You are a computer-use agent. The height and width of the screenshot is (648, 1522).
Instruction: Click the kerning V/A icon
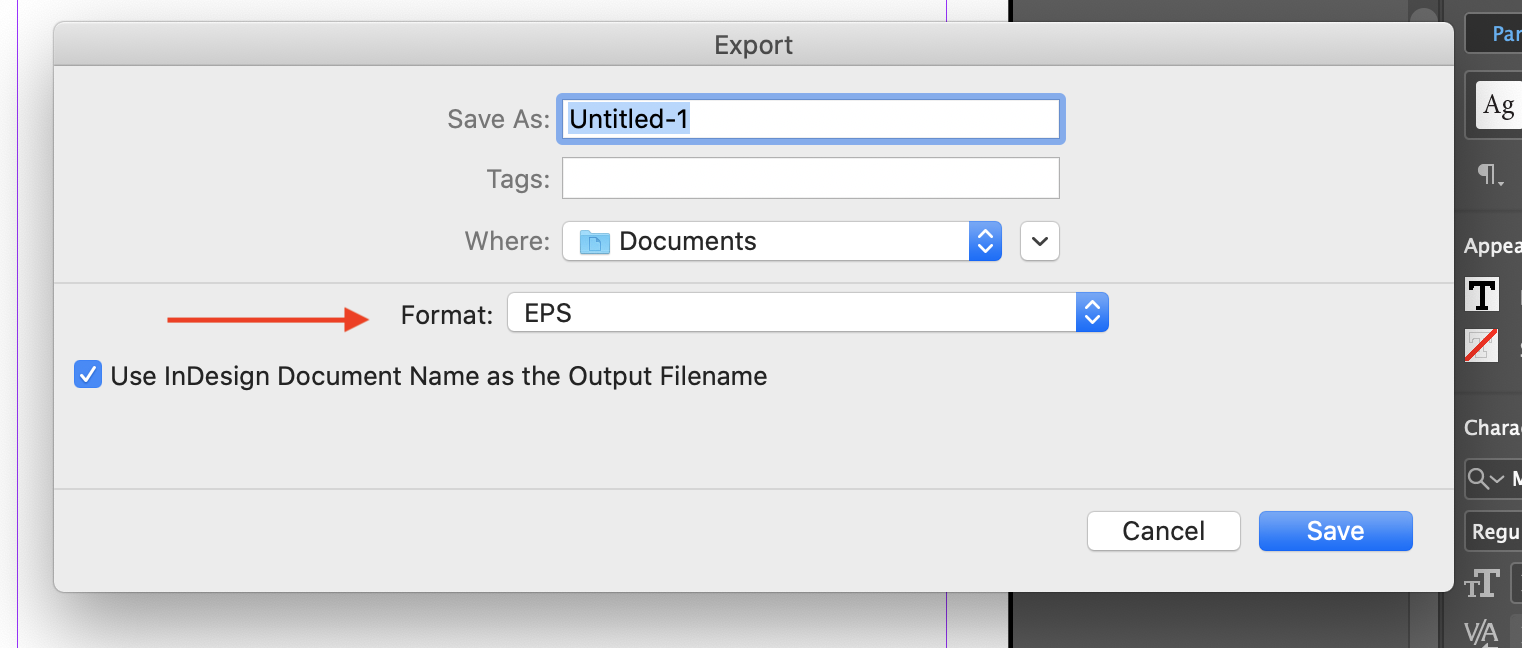[x=1481, y=632]
